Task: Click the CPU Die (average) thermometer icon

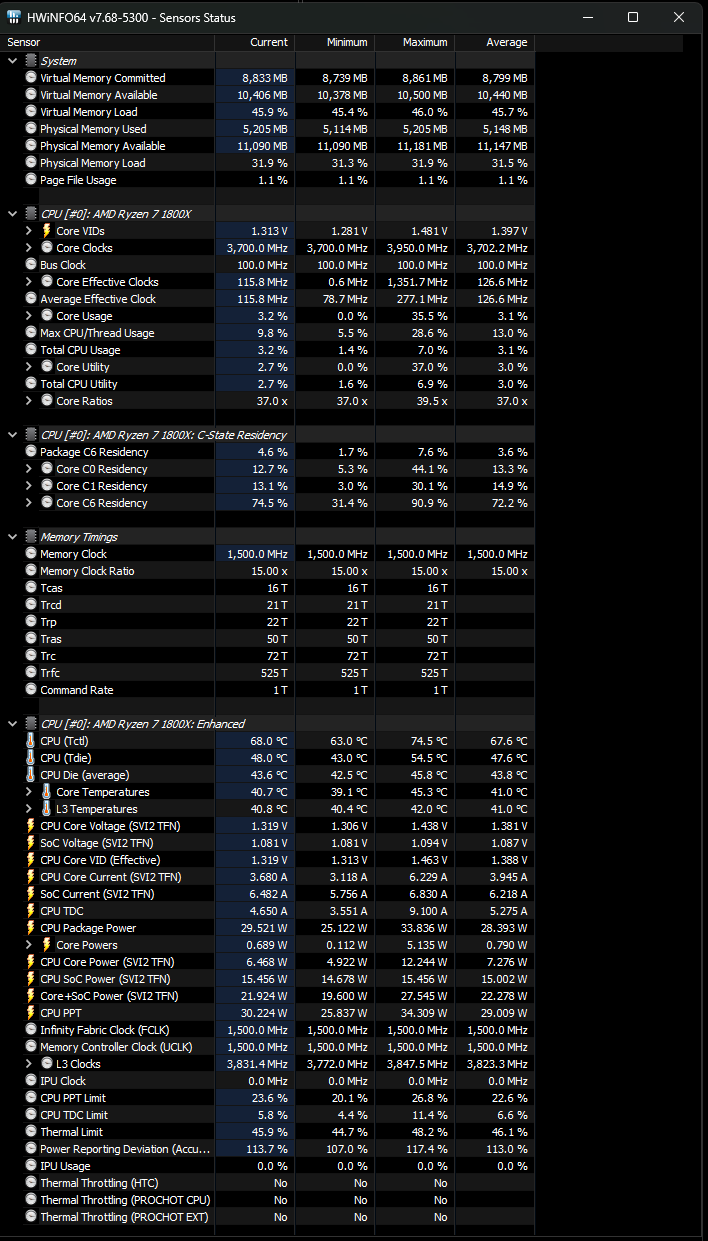Action: [x=31, y=775]
